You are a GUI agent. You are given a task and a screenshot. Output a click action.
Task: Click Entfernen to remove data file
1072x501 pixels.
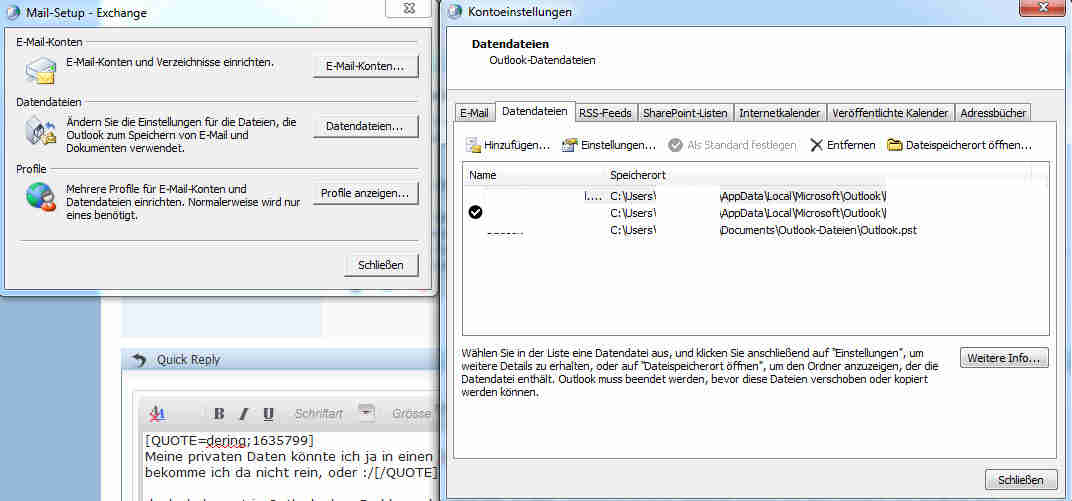coord(842,145)
